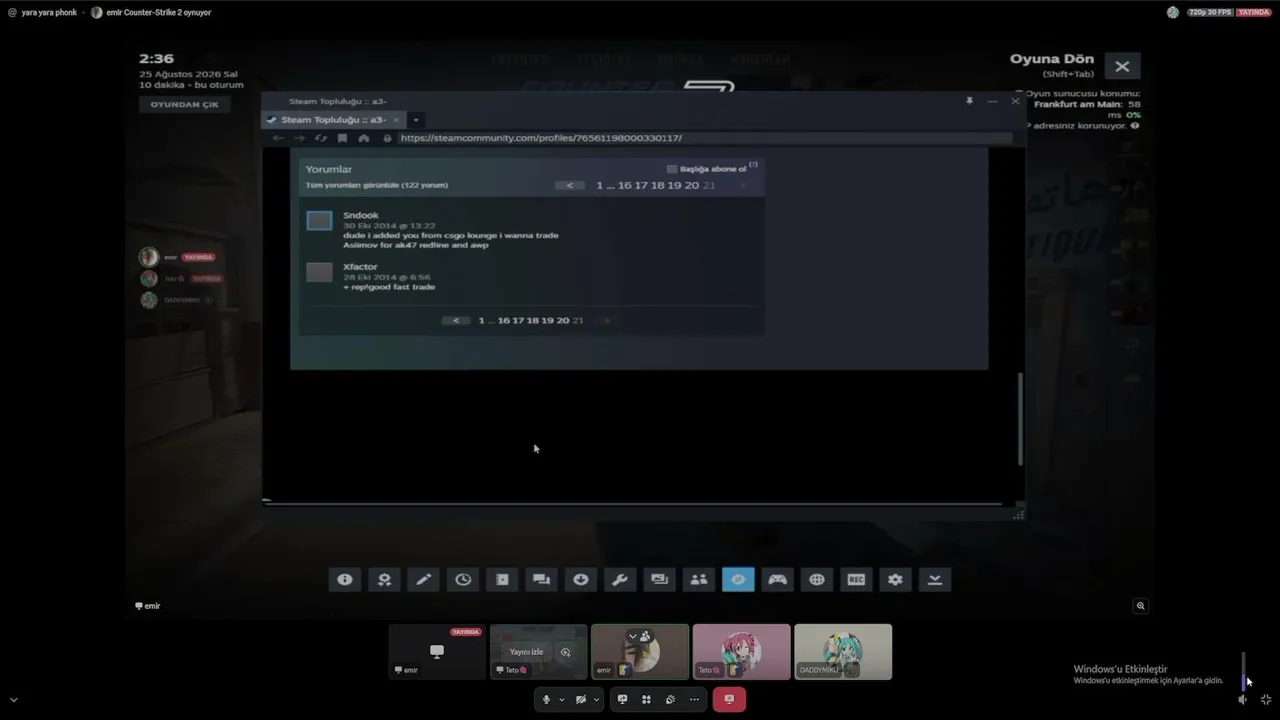The width and height of the screenshot is (1280, 720).
Task: Open comment page 20 in the top pagination
Action: 691,185
